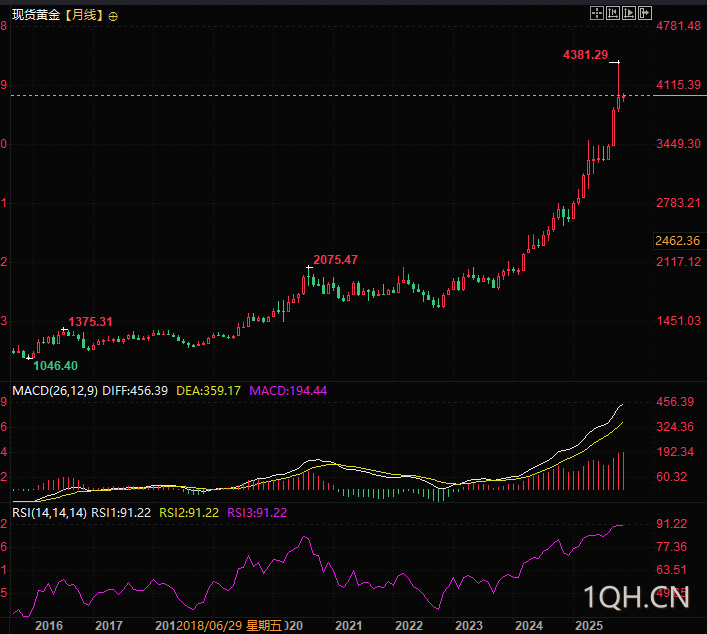
Task: Click the crosshair cursor icon in top toolbar
Action: tap(597, 13)
